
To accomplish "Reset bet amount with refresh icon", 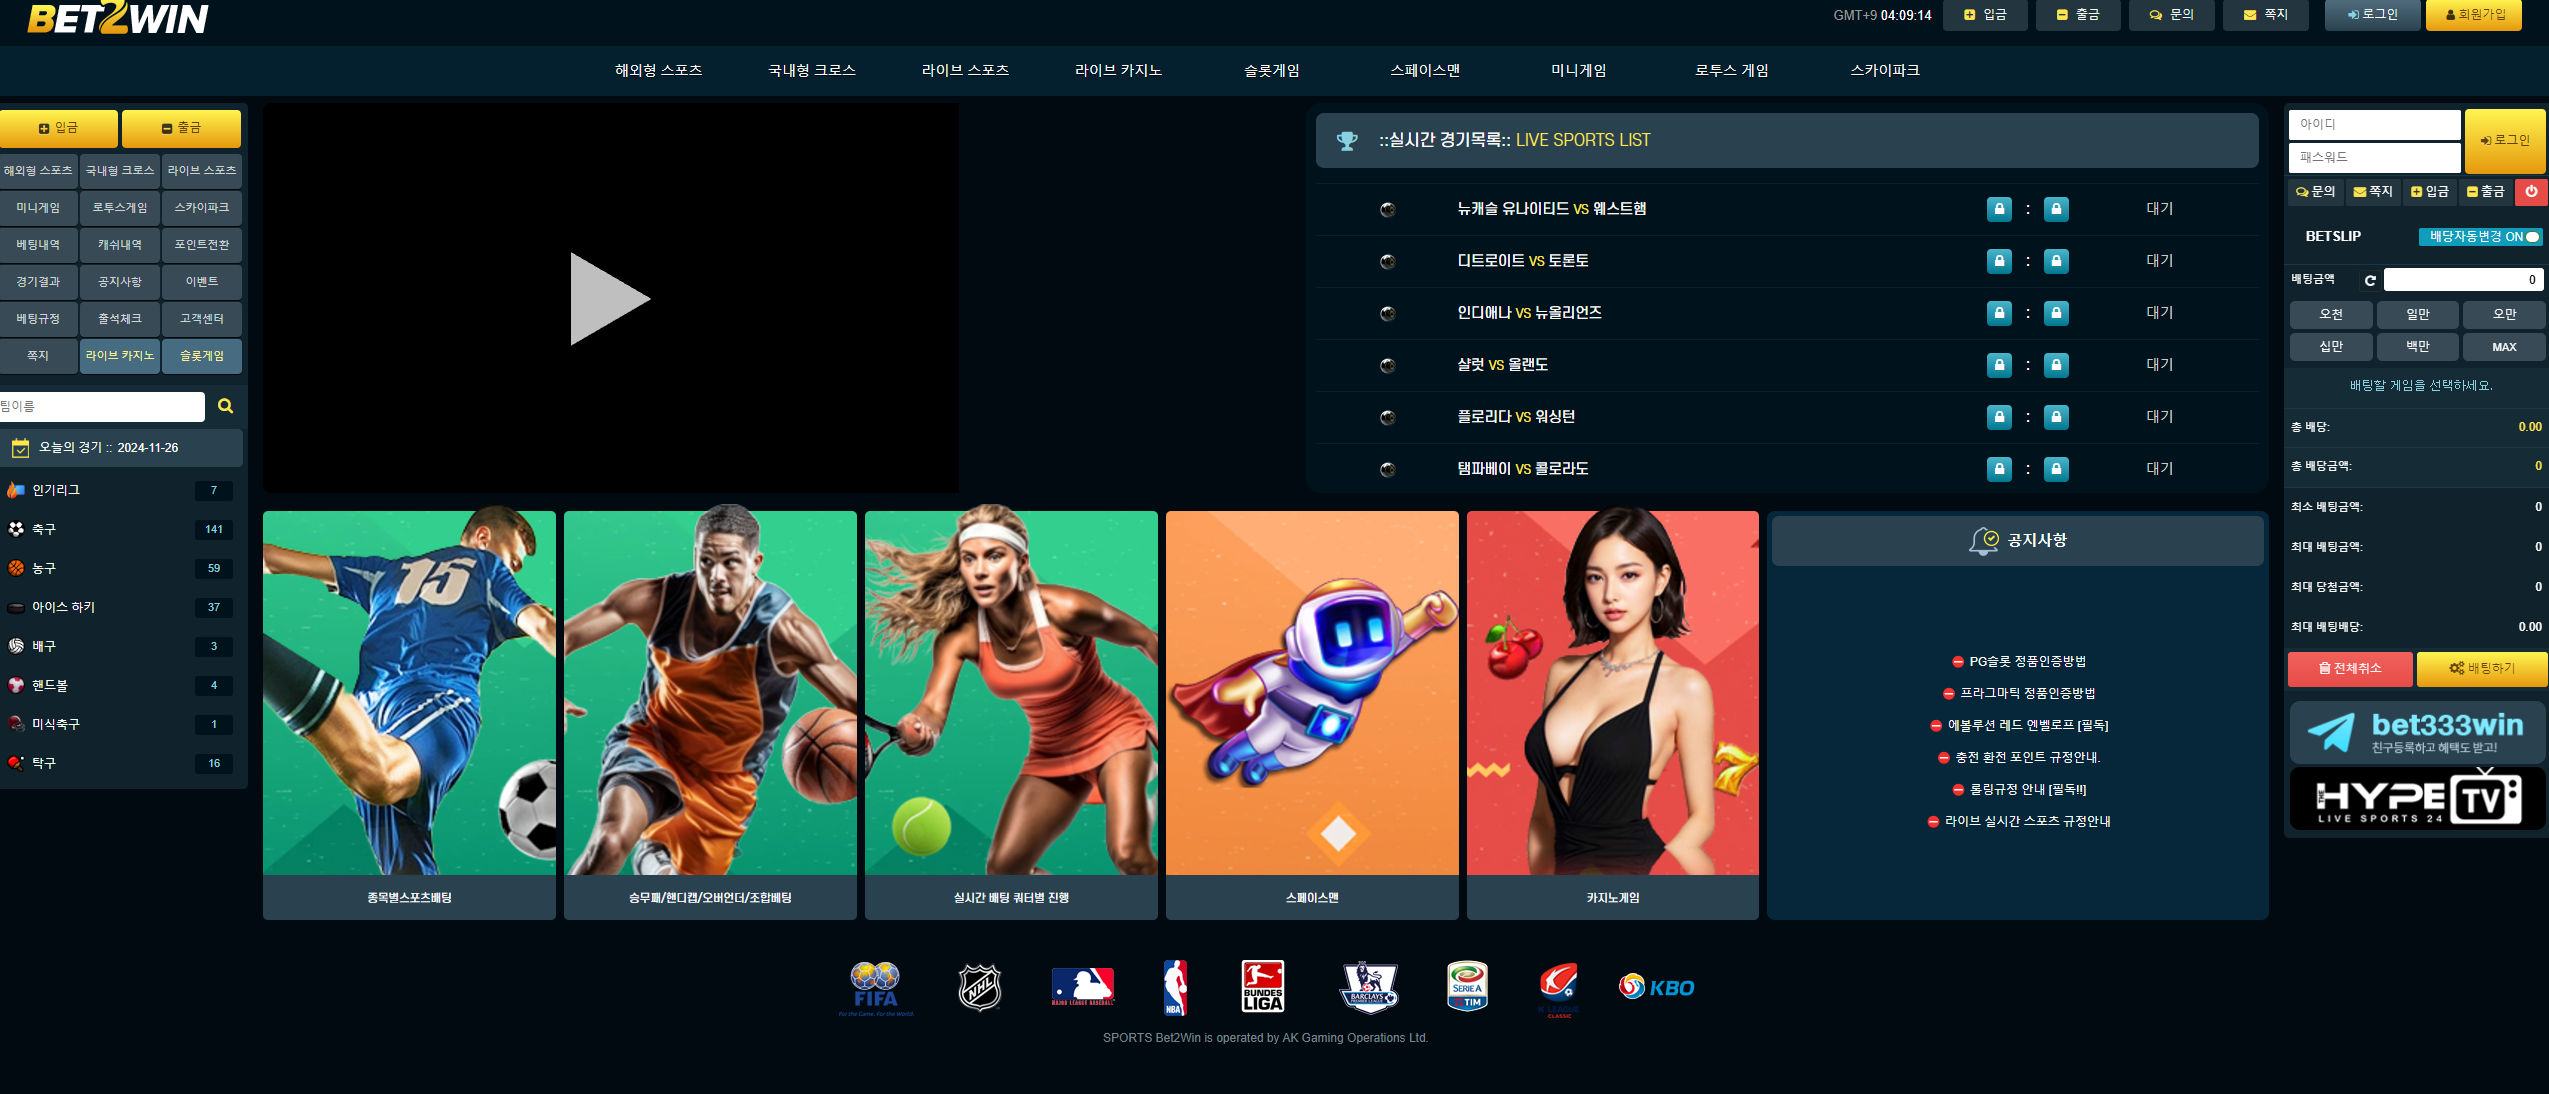I will (2369, 280).
